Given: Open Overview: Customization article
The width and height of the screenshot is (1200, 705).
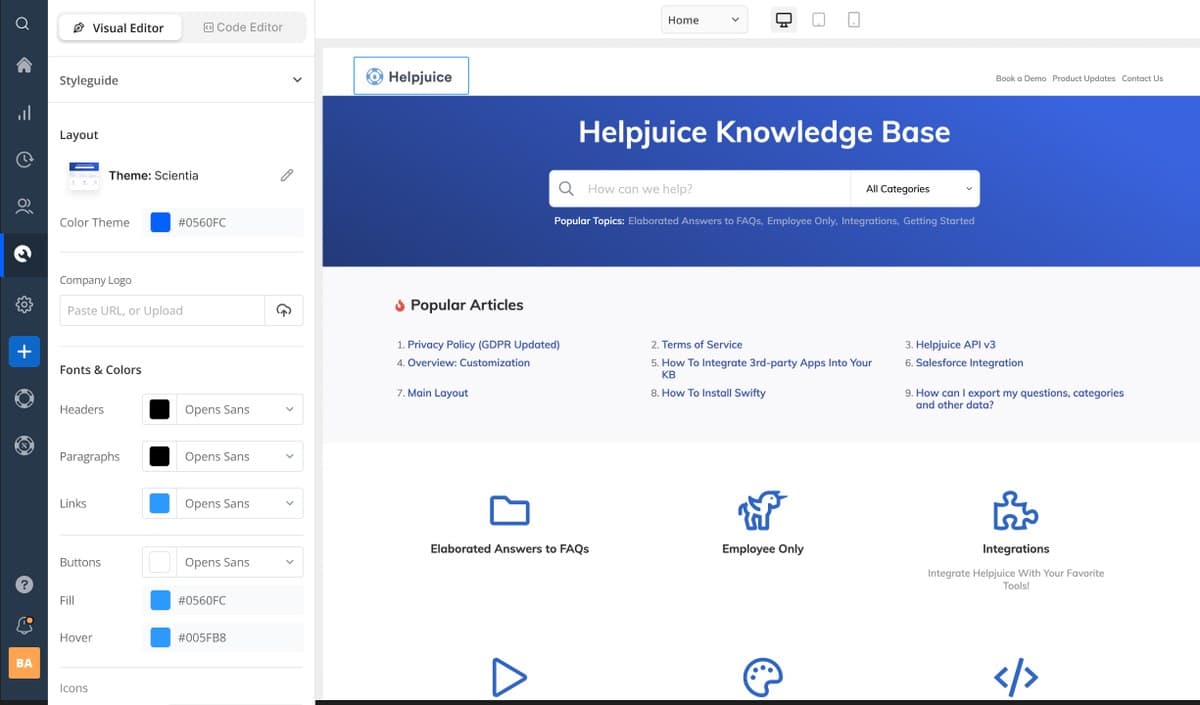Looking at the screenshot, I should click(469, 363).
